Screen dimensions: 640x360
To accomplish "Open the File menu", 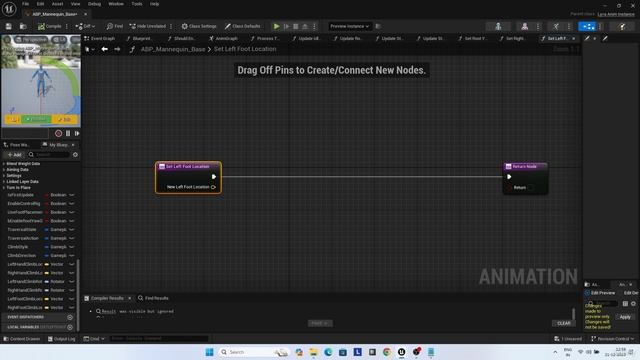I will click(x=26, y=4).
